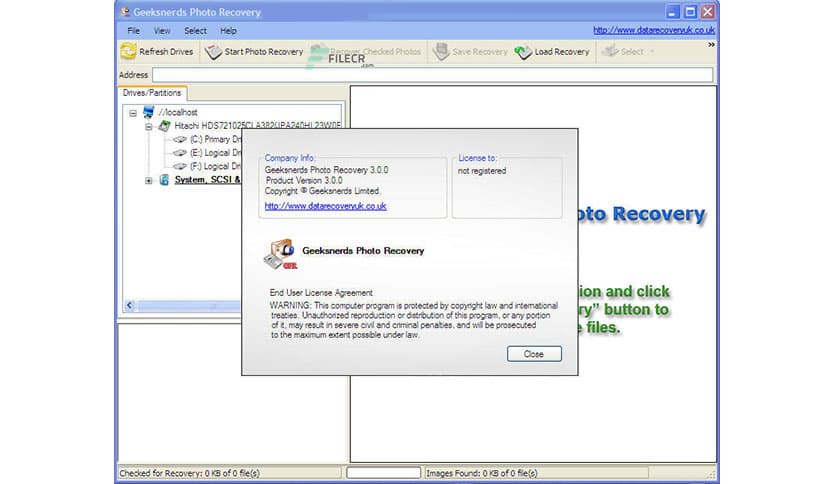Maximize the Geeksnerds Photo Recovery window
836x484 pixels.
pos(690,12)
